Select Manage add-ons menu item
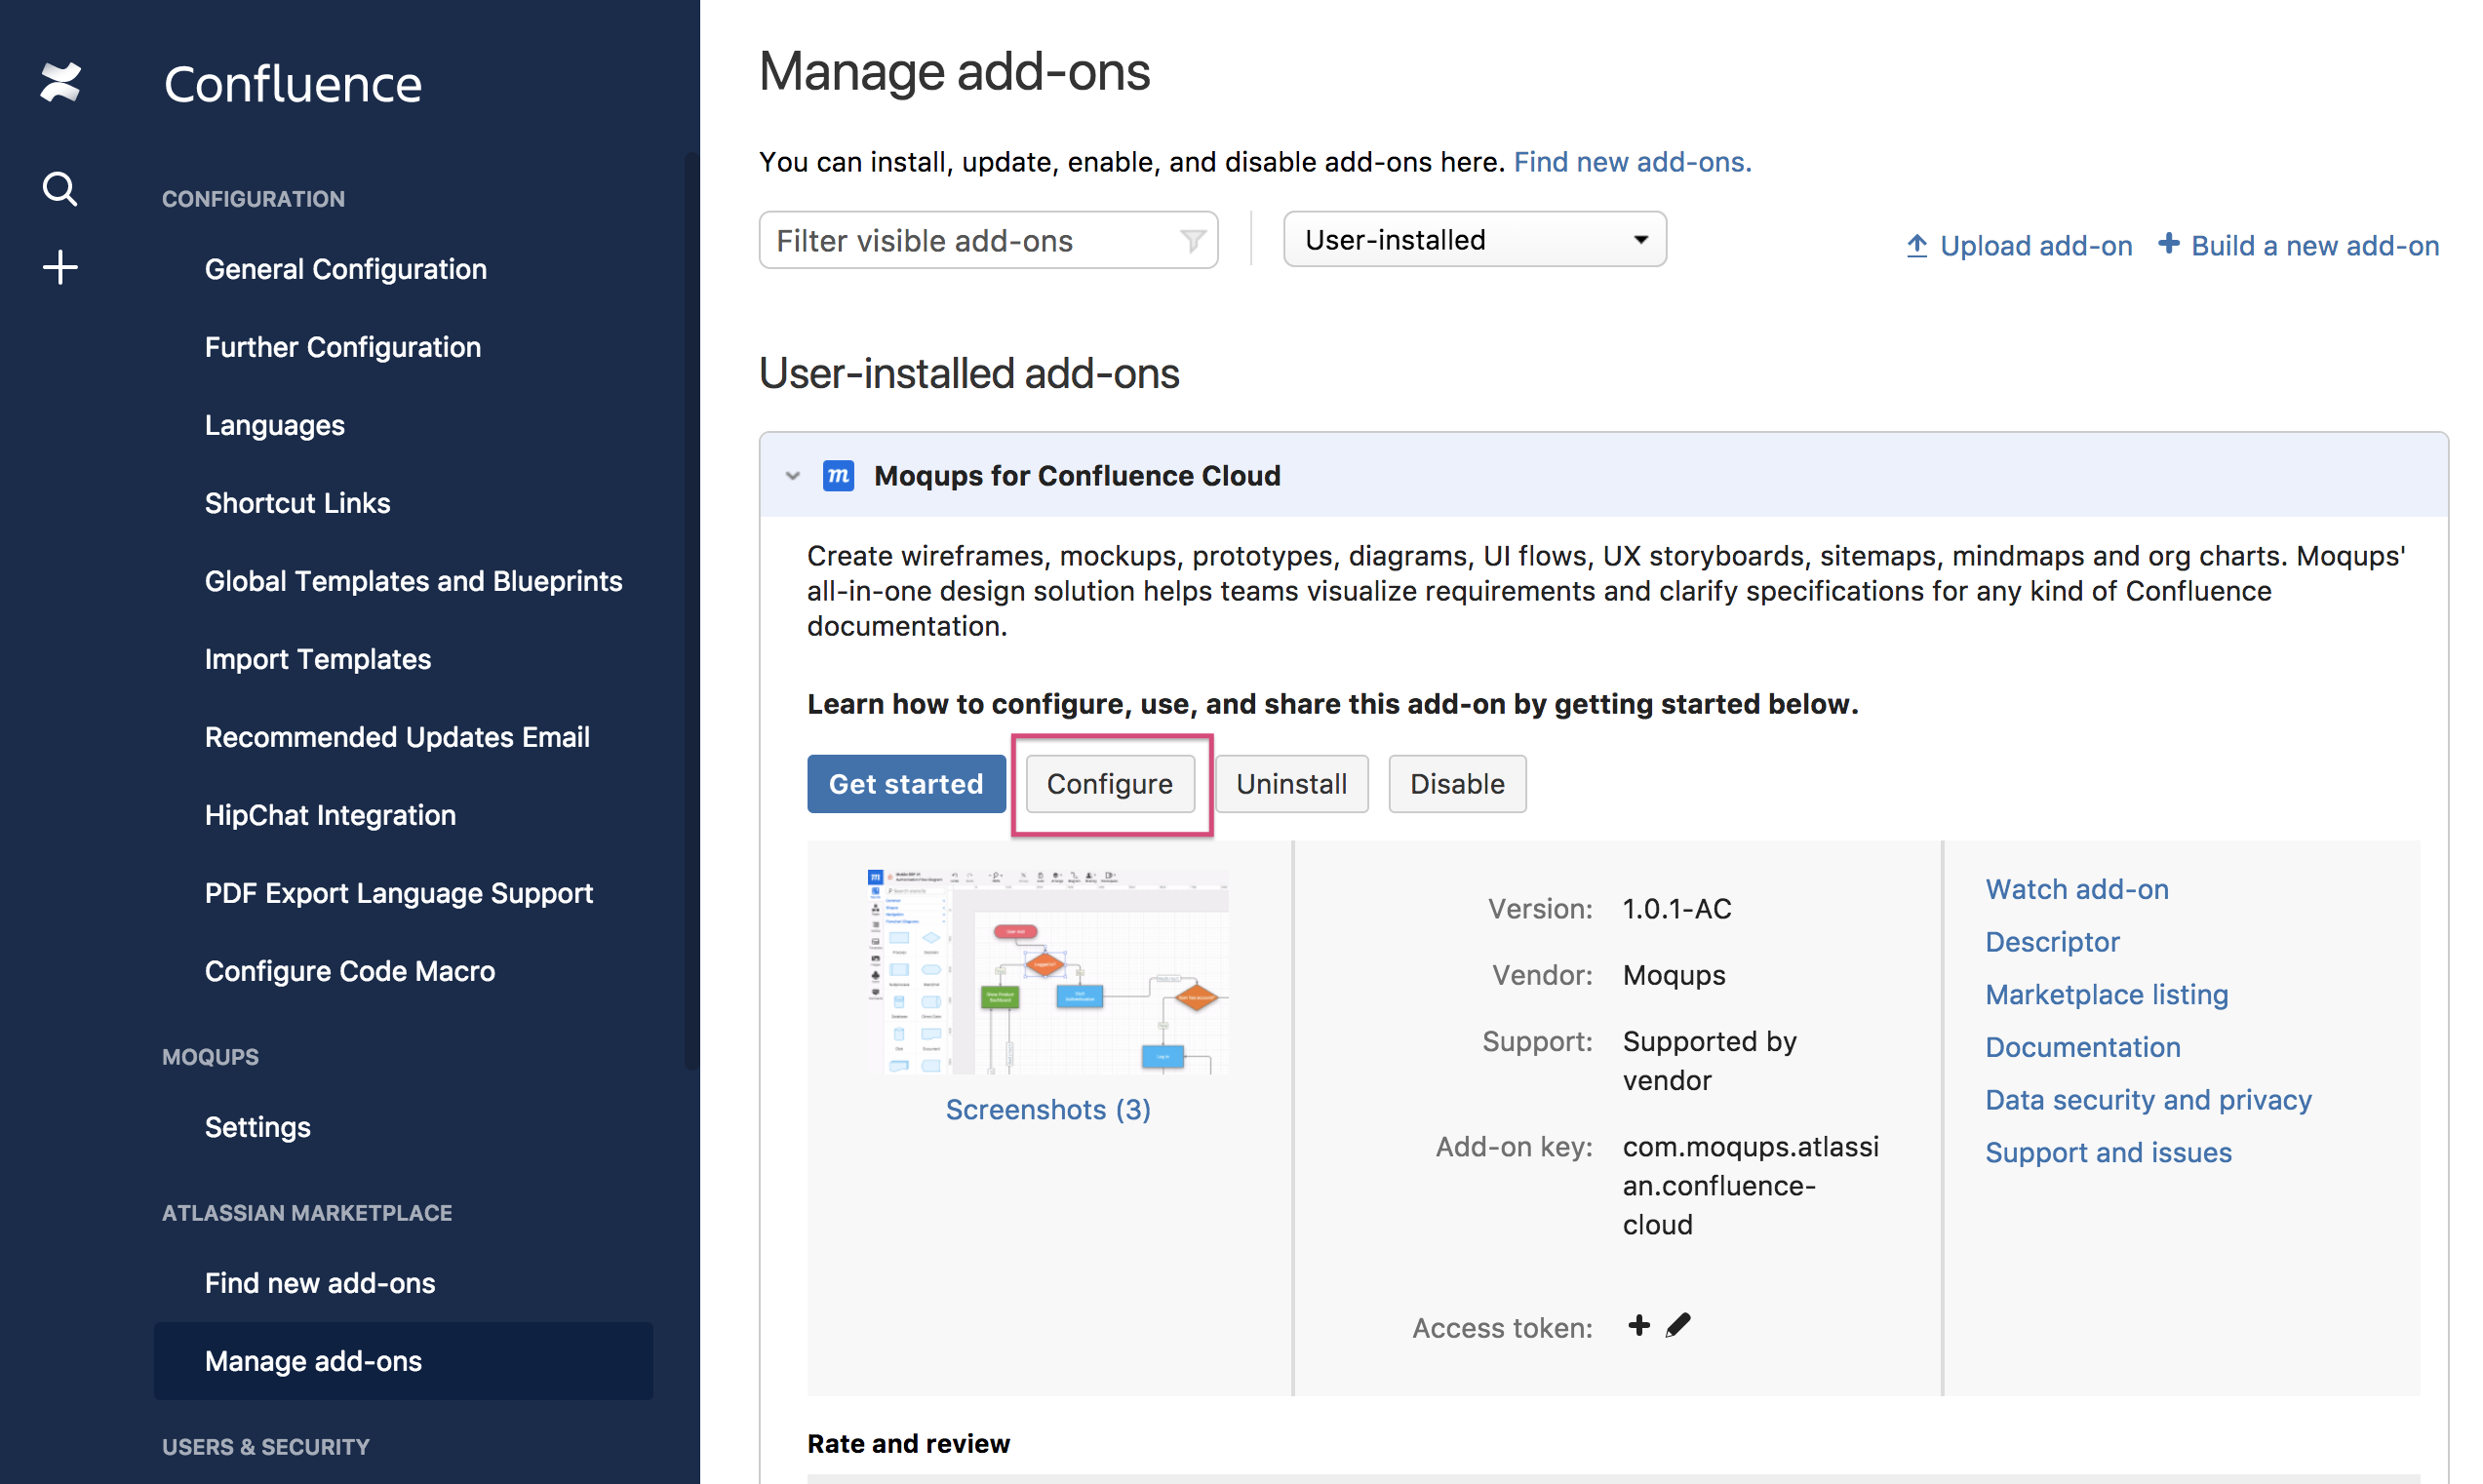Image resolution: width=2483 pixels, height=1484 pixels. (x=313, y=1358)
